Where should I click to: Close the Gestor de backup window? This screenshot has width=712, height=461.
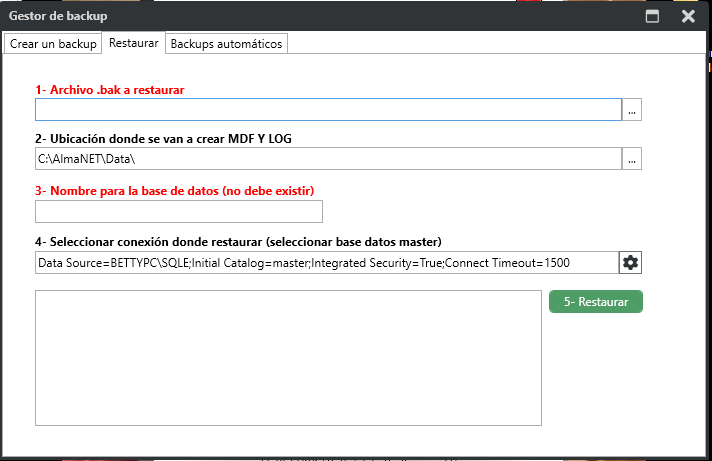coord(688,16)
